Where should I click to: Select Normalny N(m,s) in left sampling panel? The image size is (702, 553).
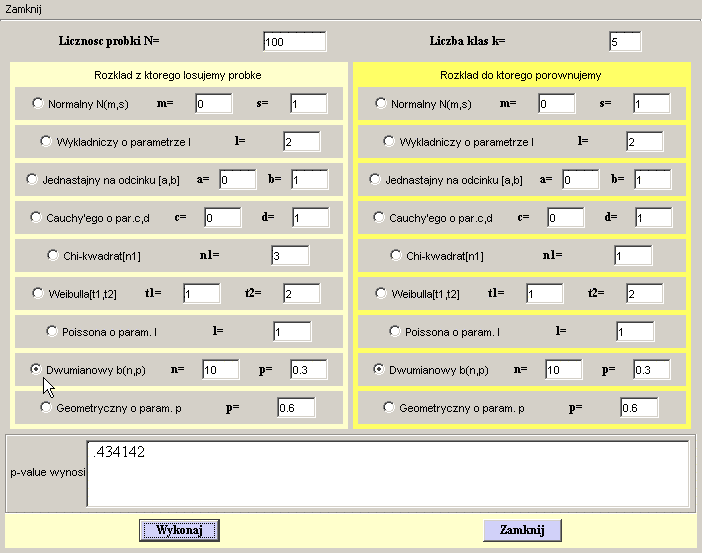[39, 103]
